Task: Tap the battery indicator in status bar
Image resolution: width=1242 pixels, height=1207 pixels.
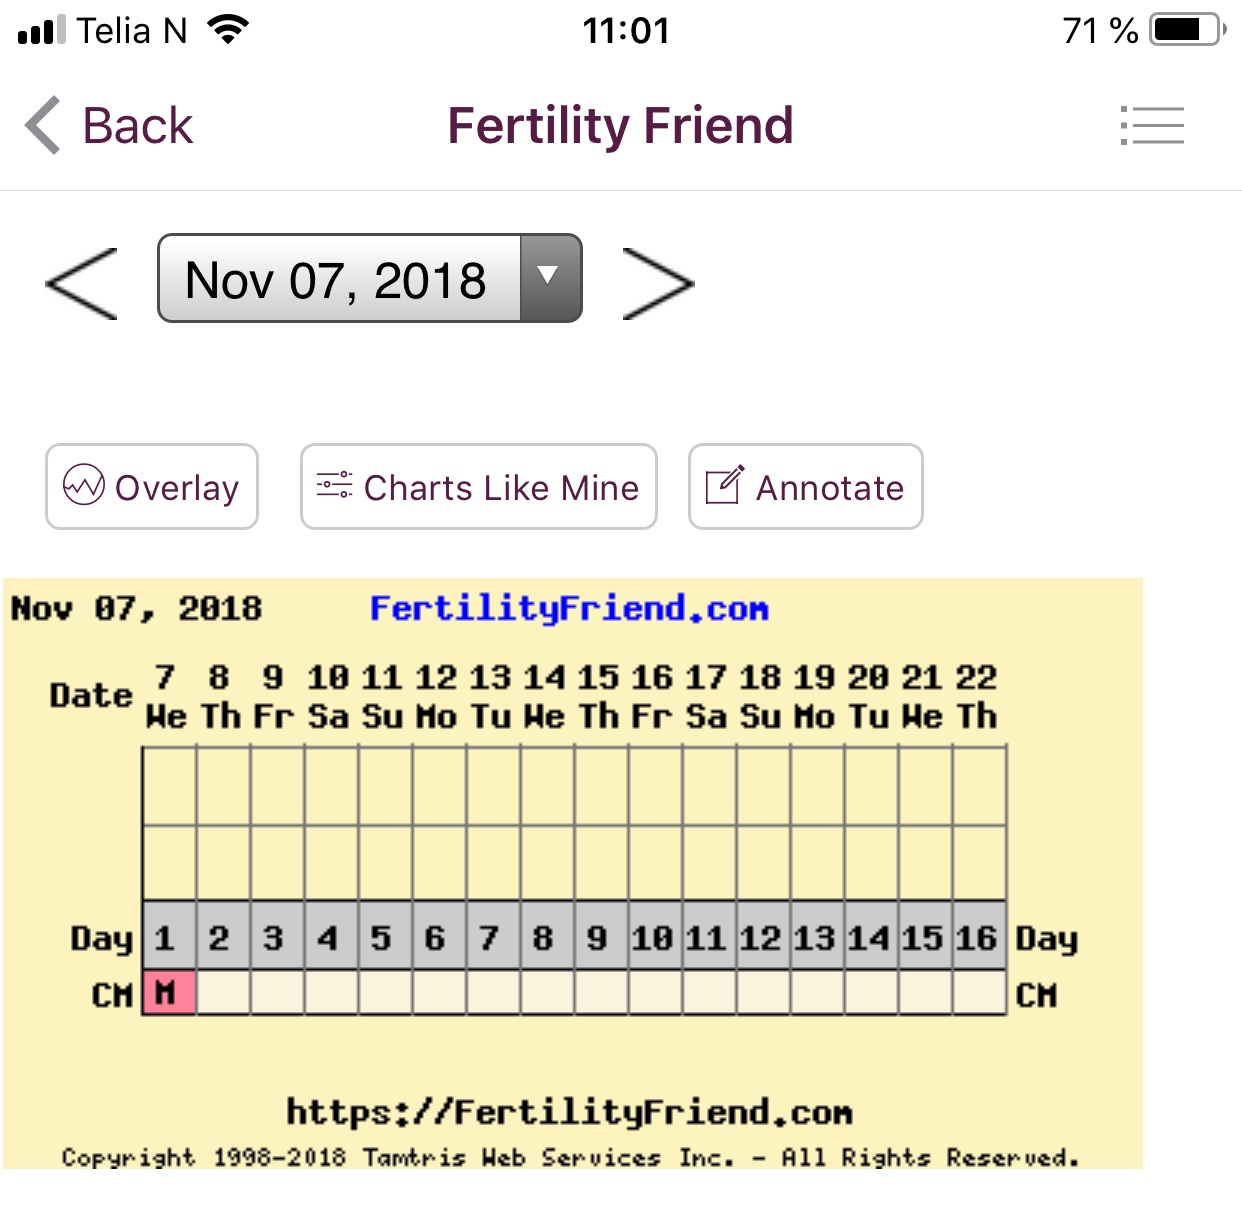Action: (1187, 30)
